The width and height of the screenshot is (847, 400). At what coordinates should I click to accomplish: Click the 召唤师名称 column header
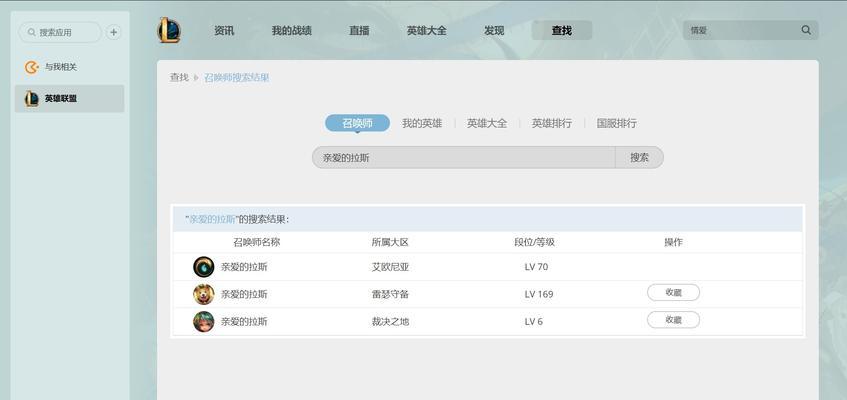(257, 242)
